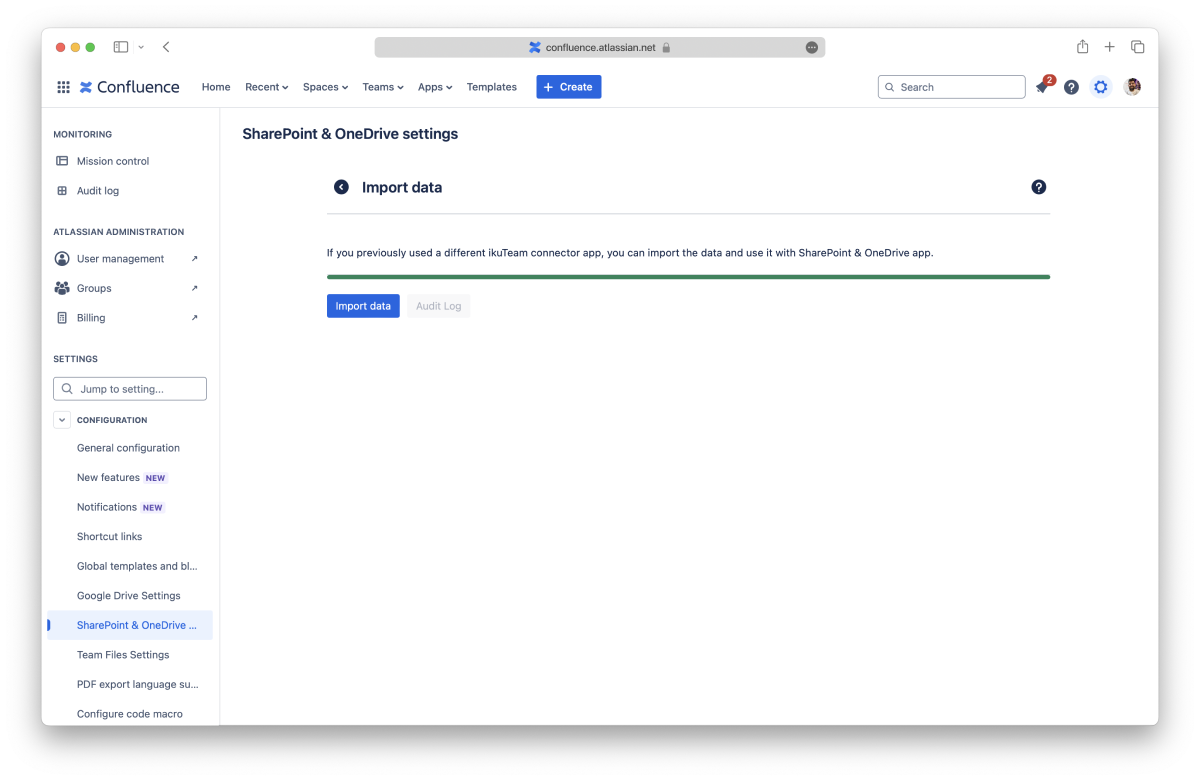Screen dimensions: 1200x781
Task: Click the help icon right of Import data
Action: (1039, 187)
